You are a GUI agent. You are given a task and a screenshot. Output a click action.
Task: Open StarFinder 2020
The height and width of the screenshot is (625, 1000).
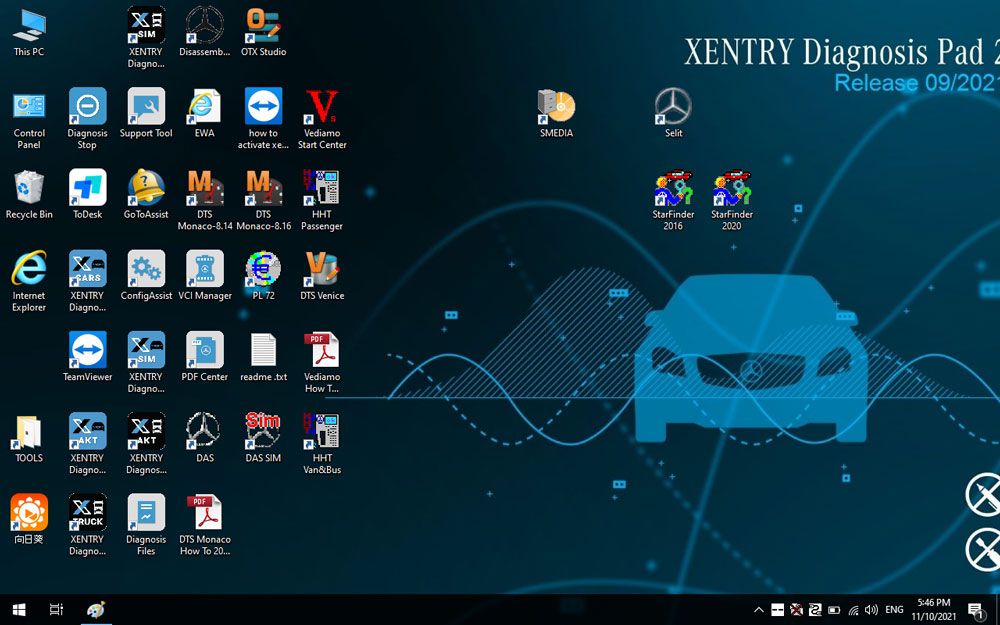coord(732,200)
